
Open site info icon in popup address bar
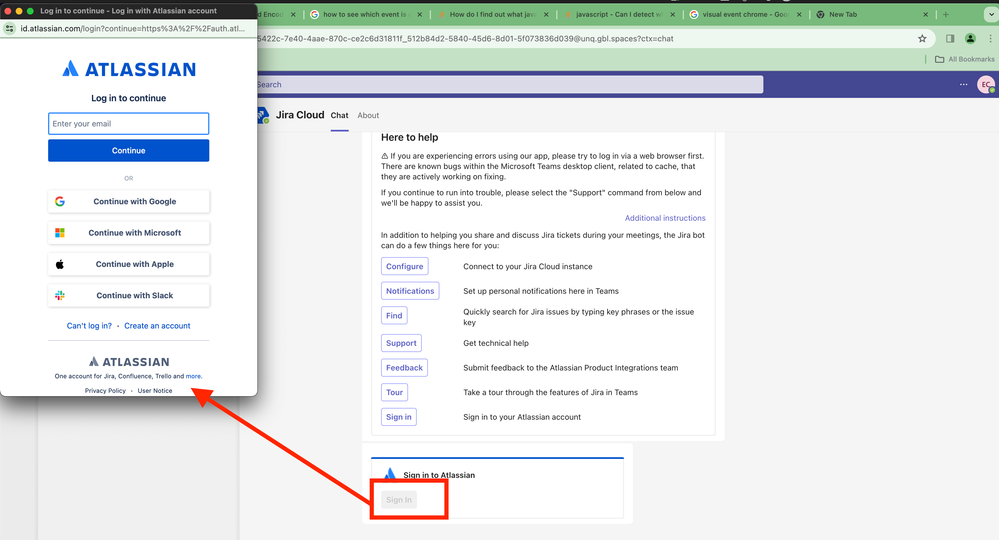coord(10,29)
